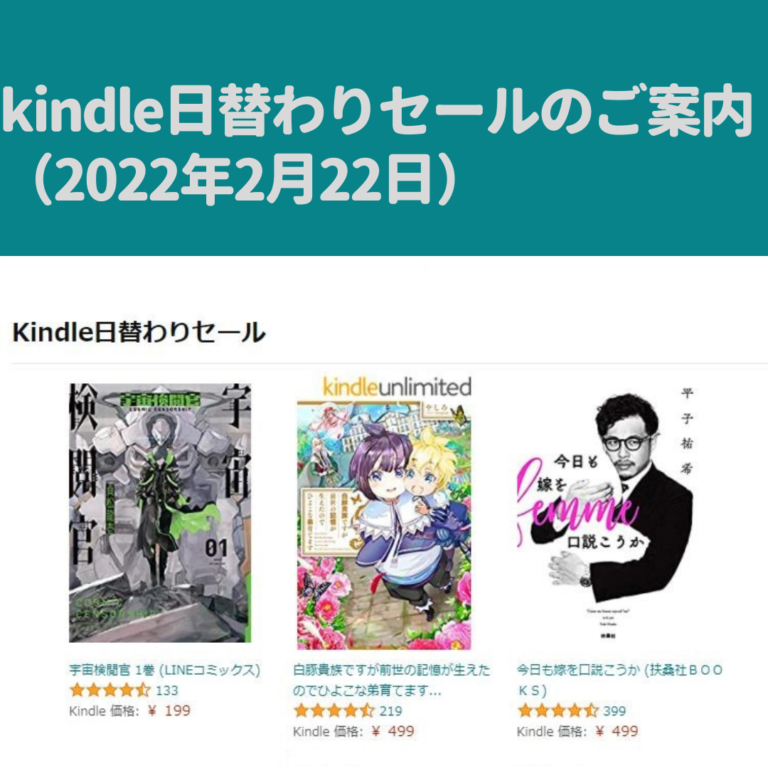768x768 pixels.
Task: Click the ¥499 price under 今日も嫁を口説こうか
Action: pos(617,731)
